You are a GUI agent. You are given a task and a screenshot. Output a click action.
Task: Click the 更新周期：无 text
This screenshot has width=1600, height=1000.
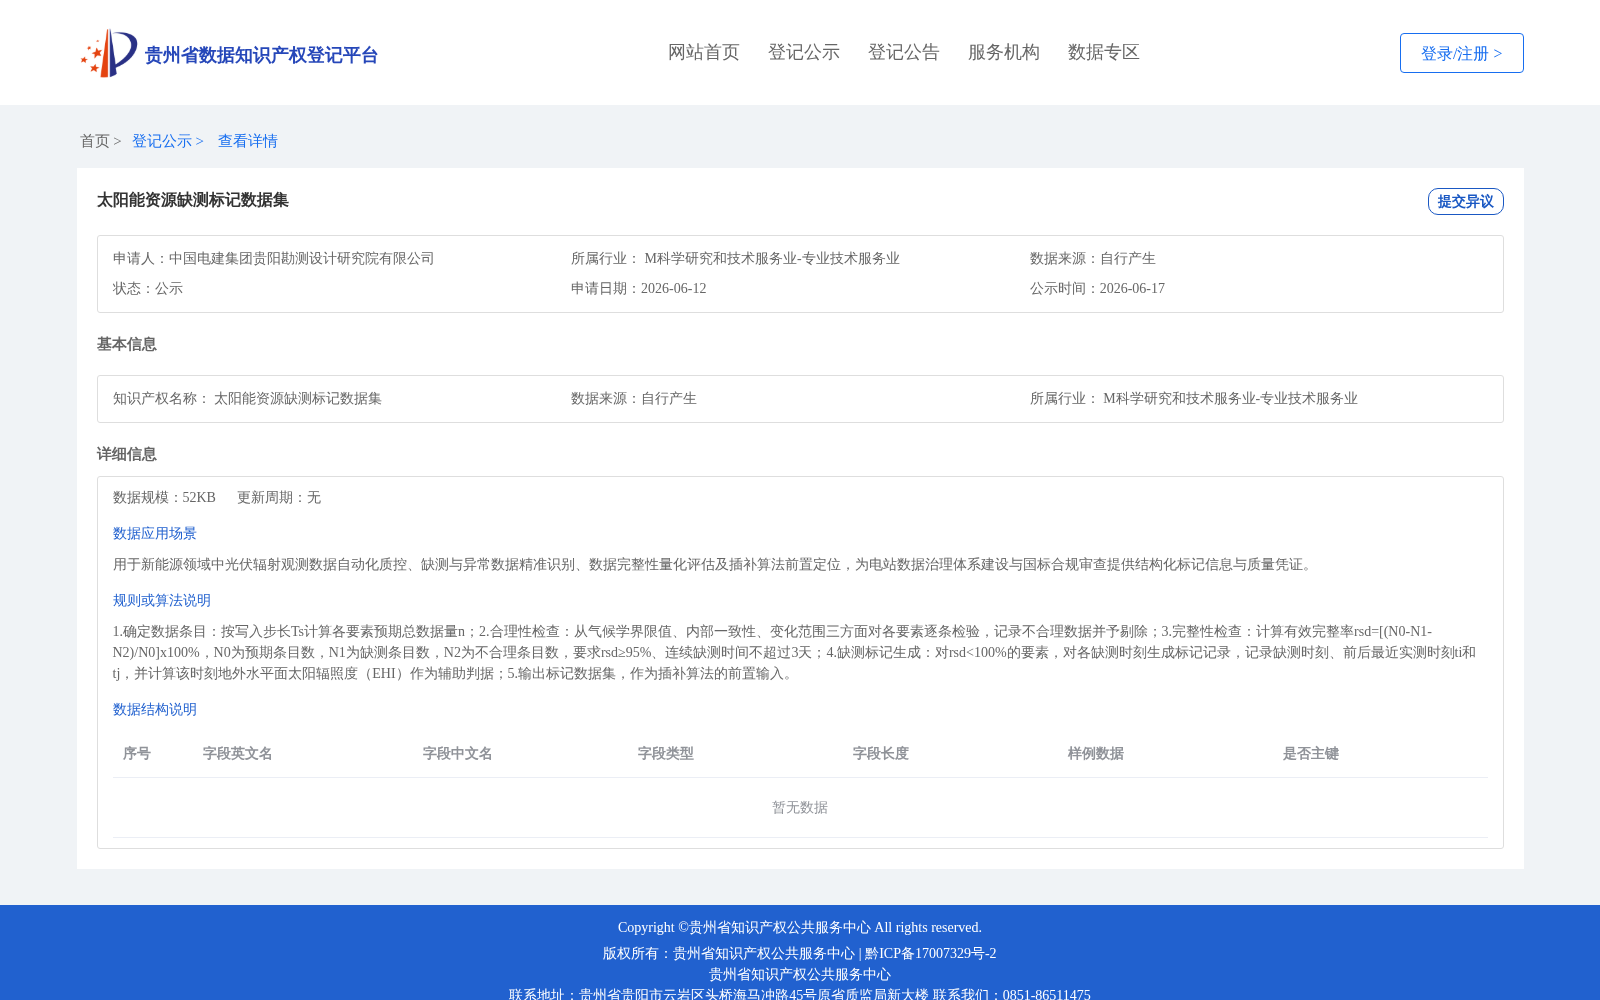[x=279, y=497]
